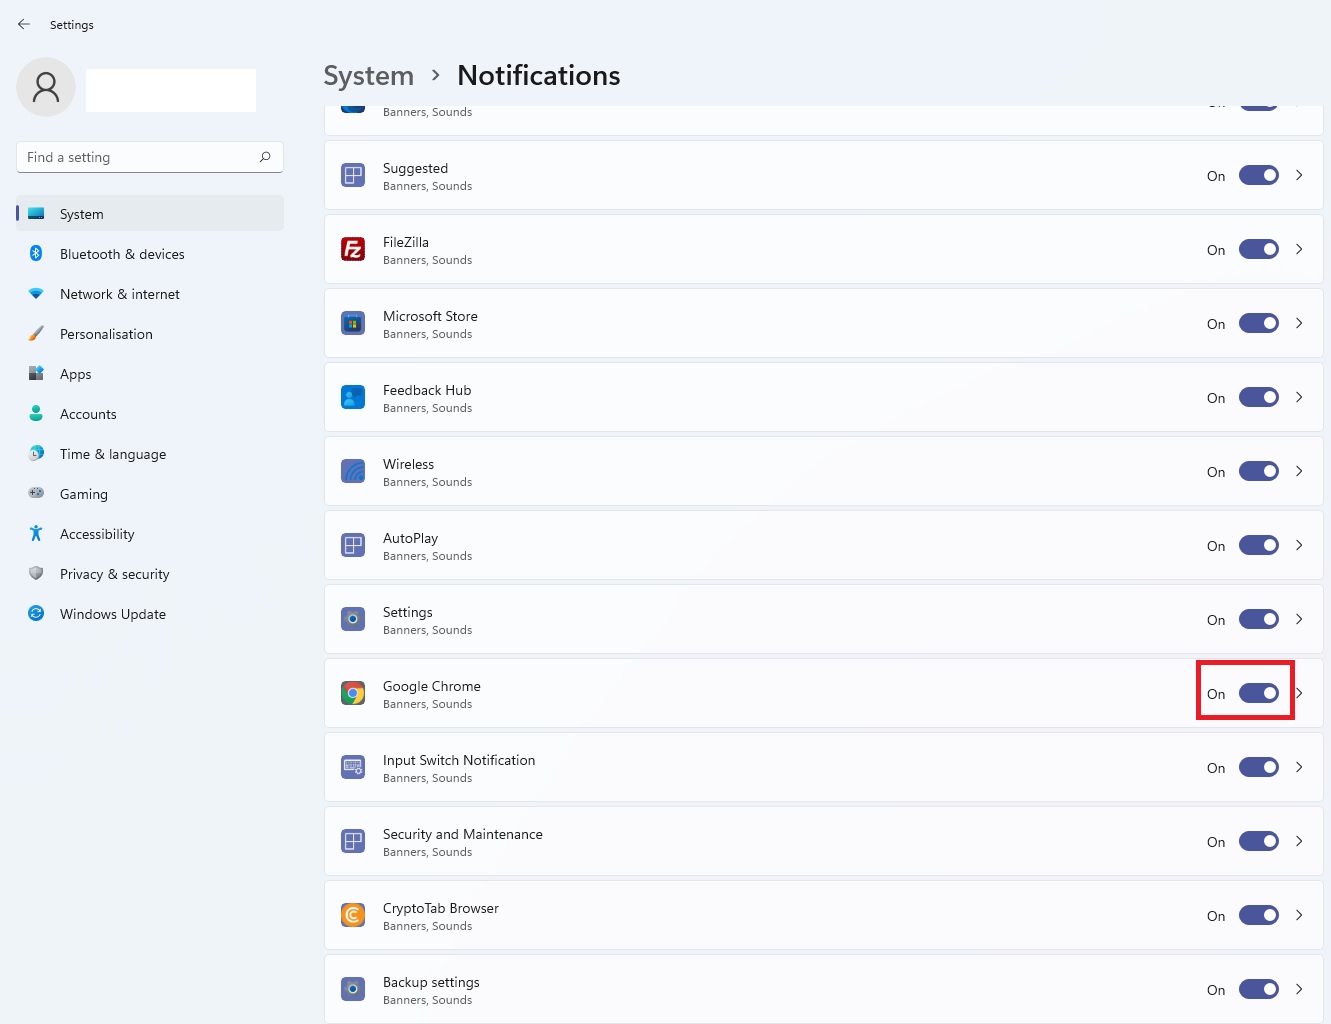Click the Google Chrome app icon

353,693
